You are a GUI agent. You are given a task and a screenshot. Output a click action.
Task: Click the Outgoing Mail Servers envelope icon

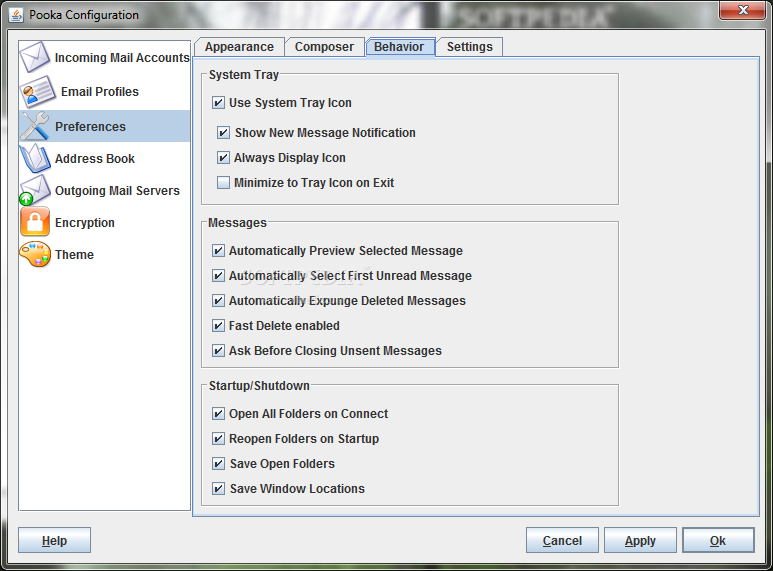[35, 190]
